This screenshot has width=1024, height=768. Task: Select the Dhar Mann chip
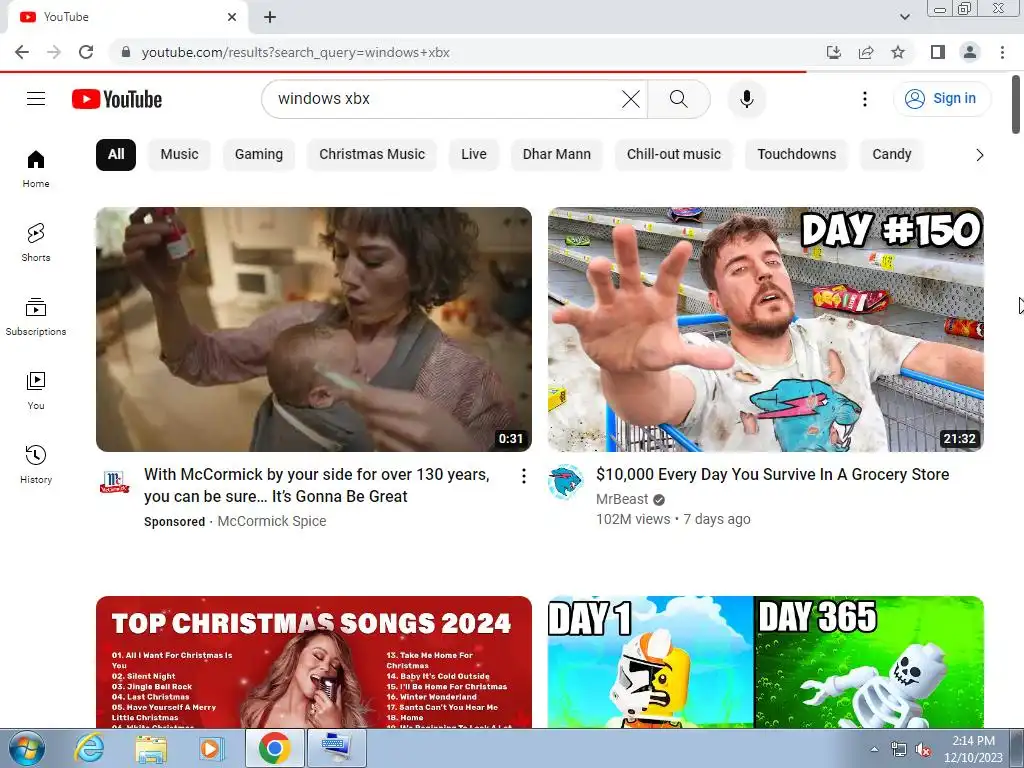556,155
